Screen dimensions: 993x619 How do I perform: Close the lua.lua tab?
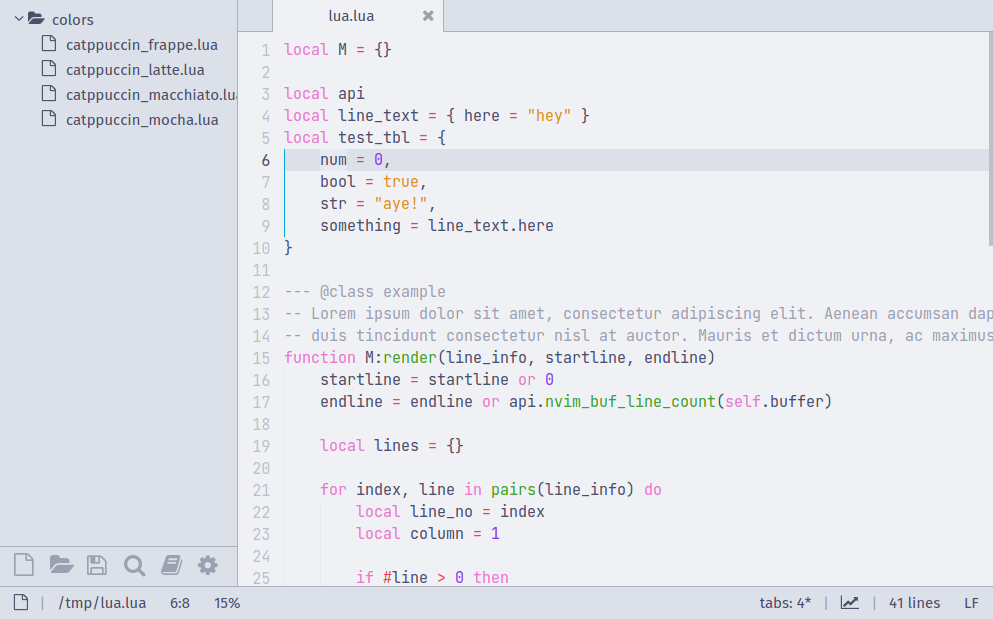click(x=428, y=16)
